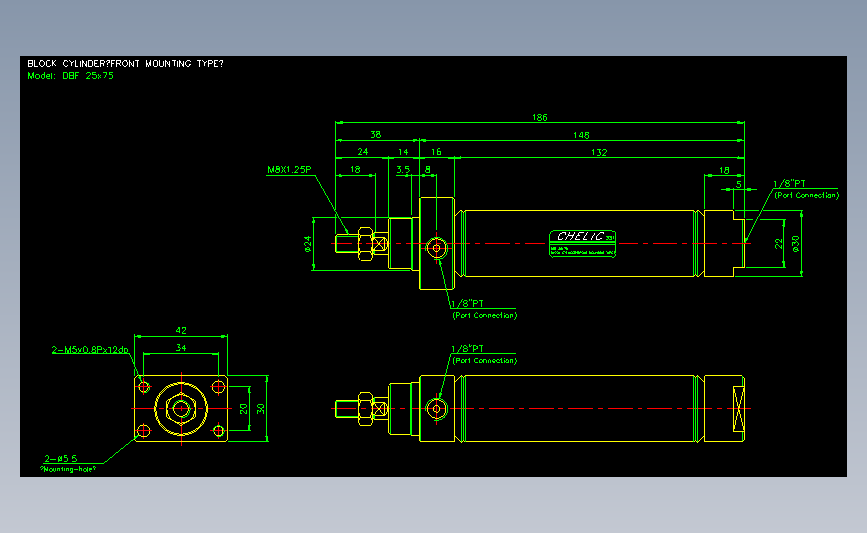Click the '20' dimension in front view

pyautogui.click(x=244, y=409)
